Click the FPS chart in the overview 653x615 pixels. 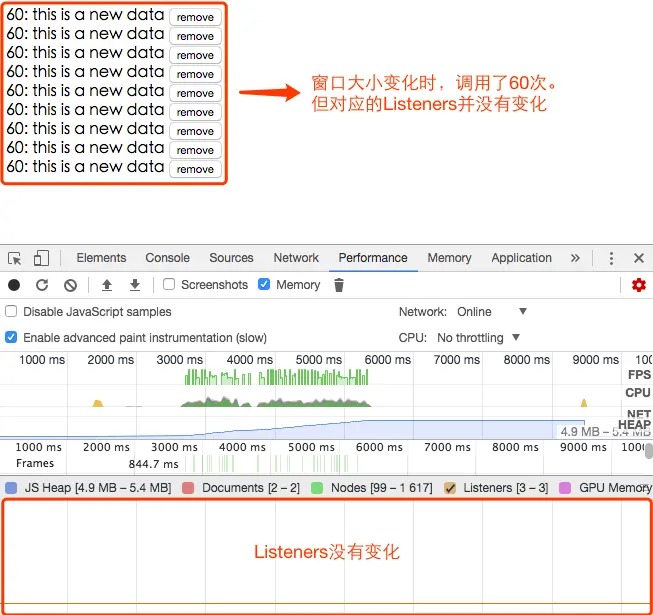(x=276, y=377)
